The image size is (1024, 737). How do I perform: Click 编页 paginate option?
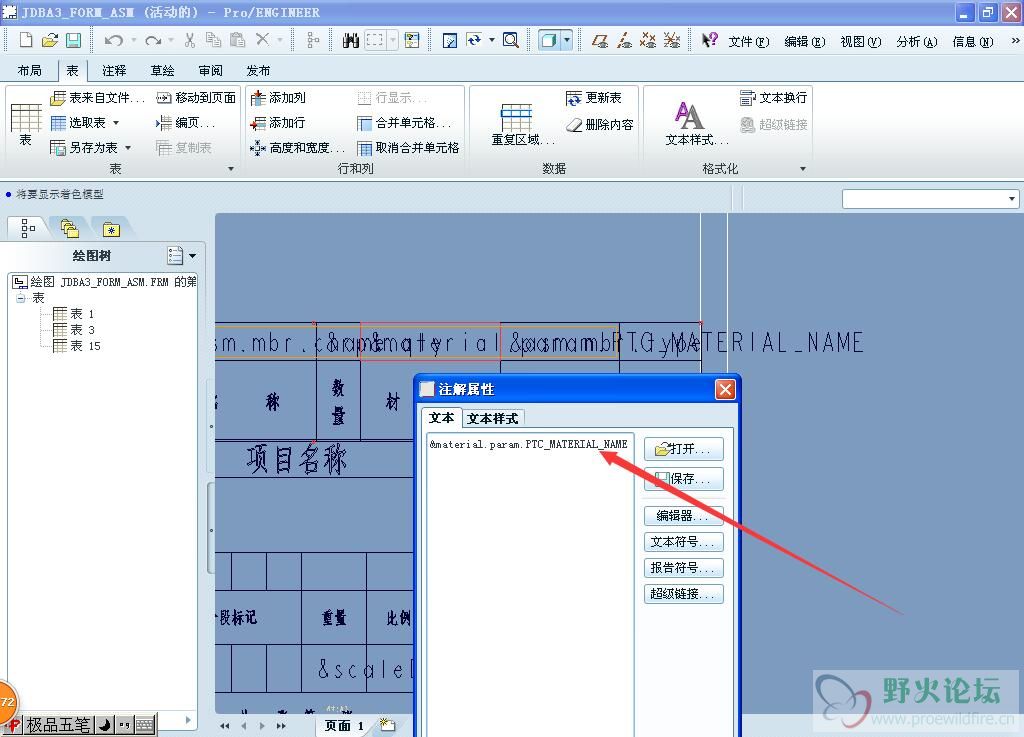(185, 123)
